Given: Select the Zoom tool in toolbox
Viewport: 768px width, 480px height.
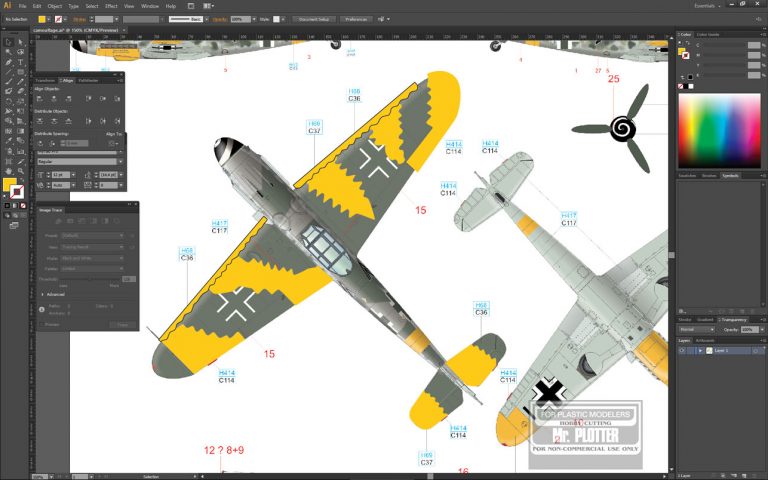Looking at the screenshot, I should tap(21, 171).
